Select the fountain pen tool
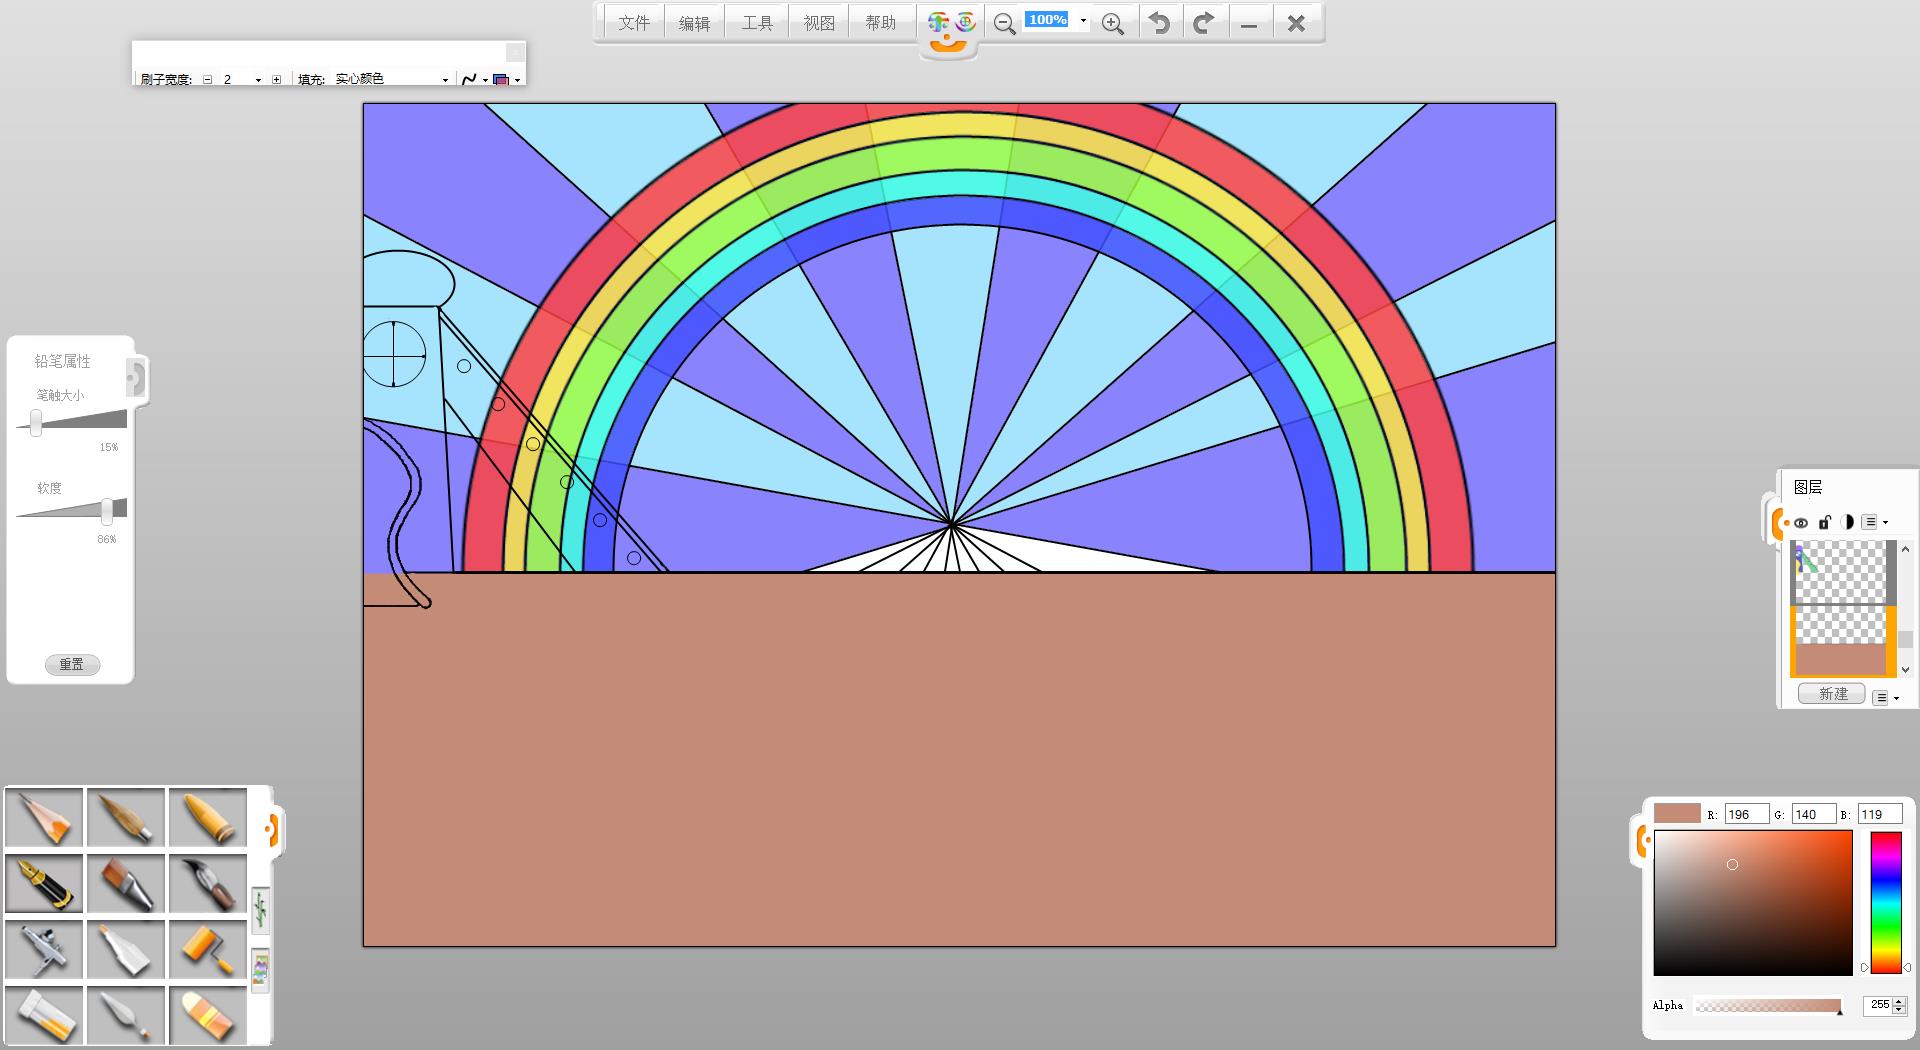 [44, 883]
